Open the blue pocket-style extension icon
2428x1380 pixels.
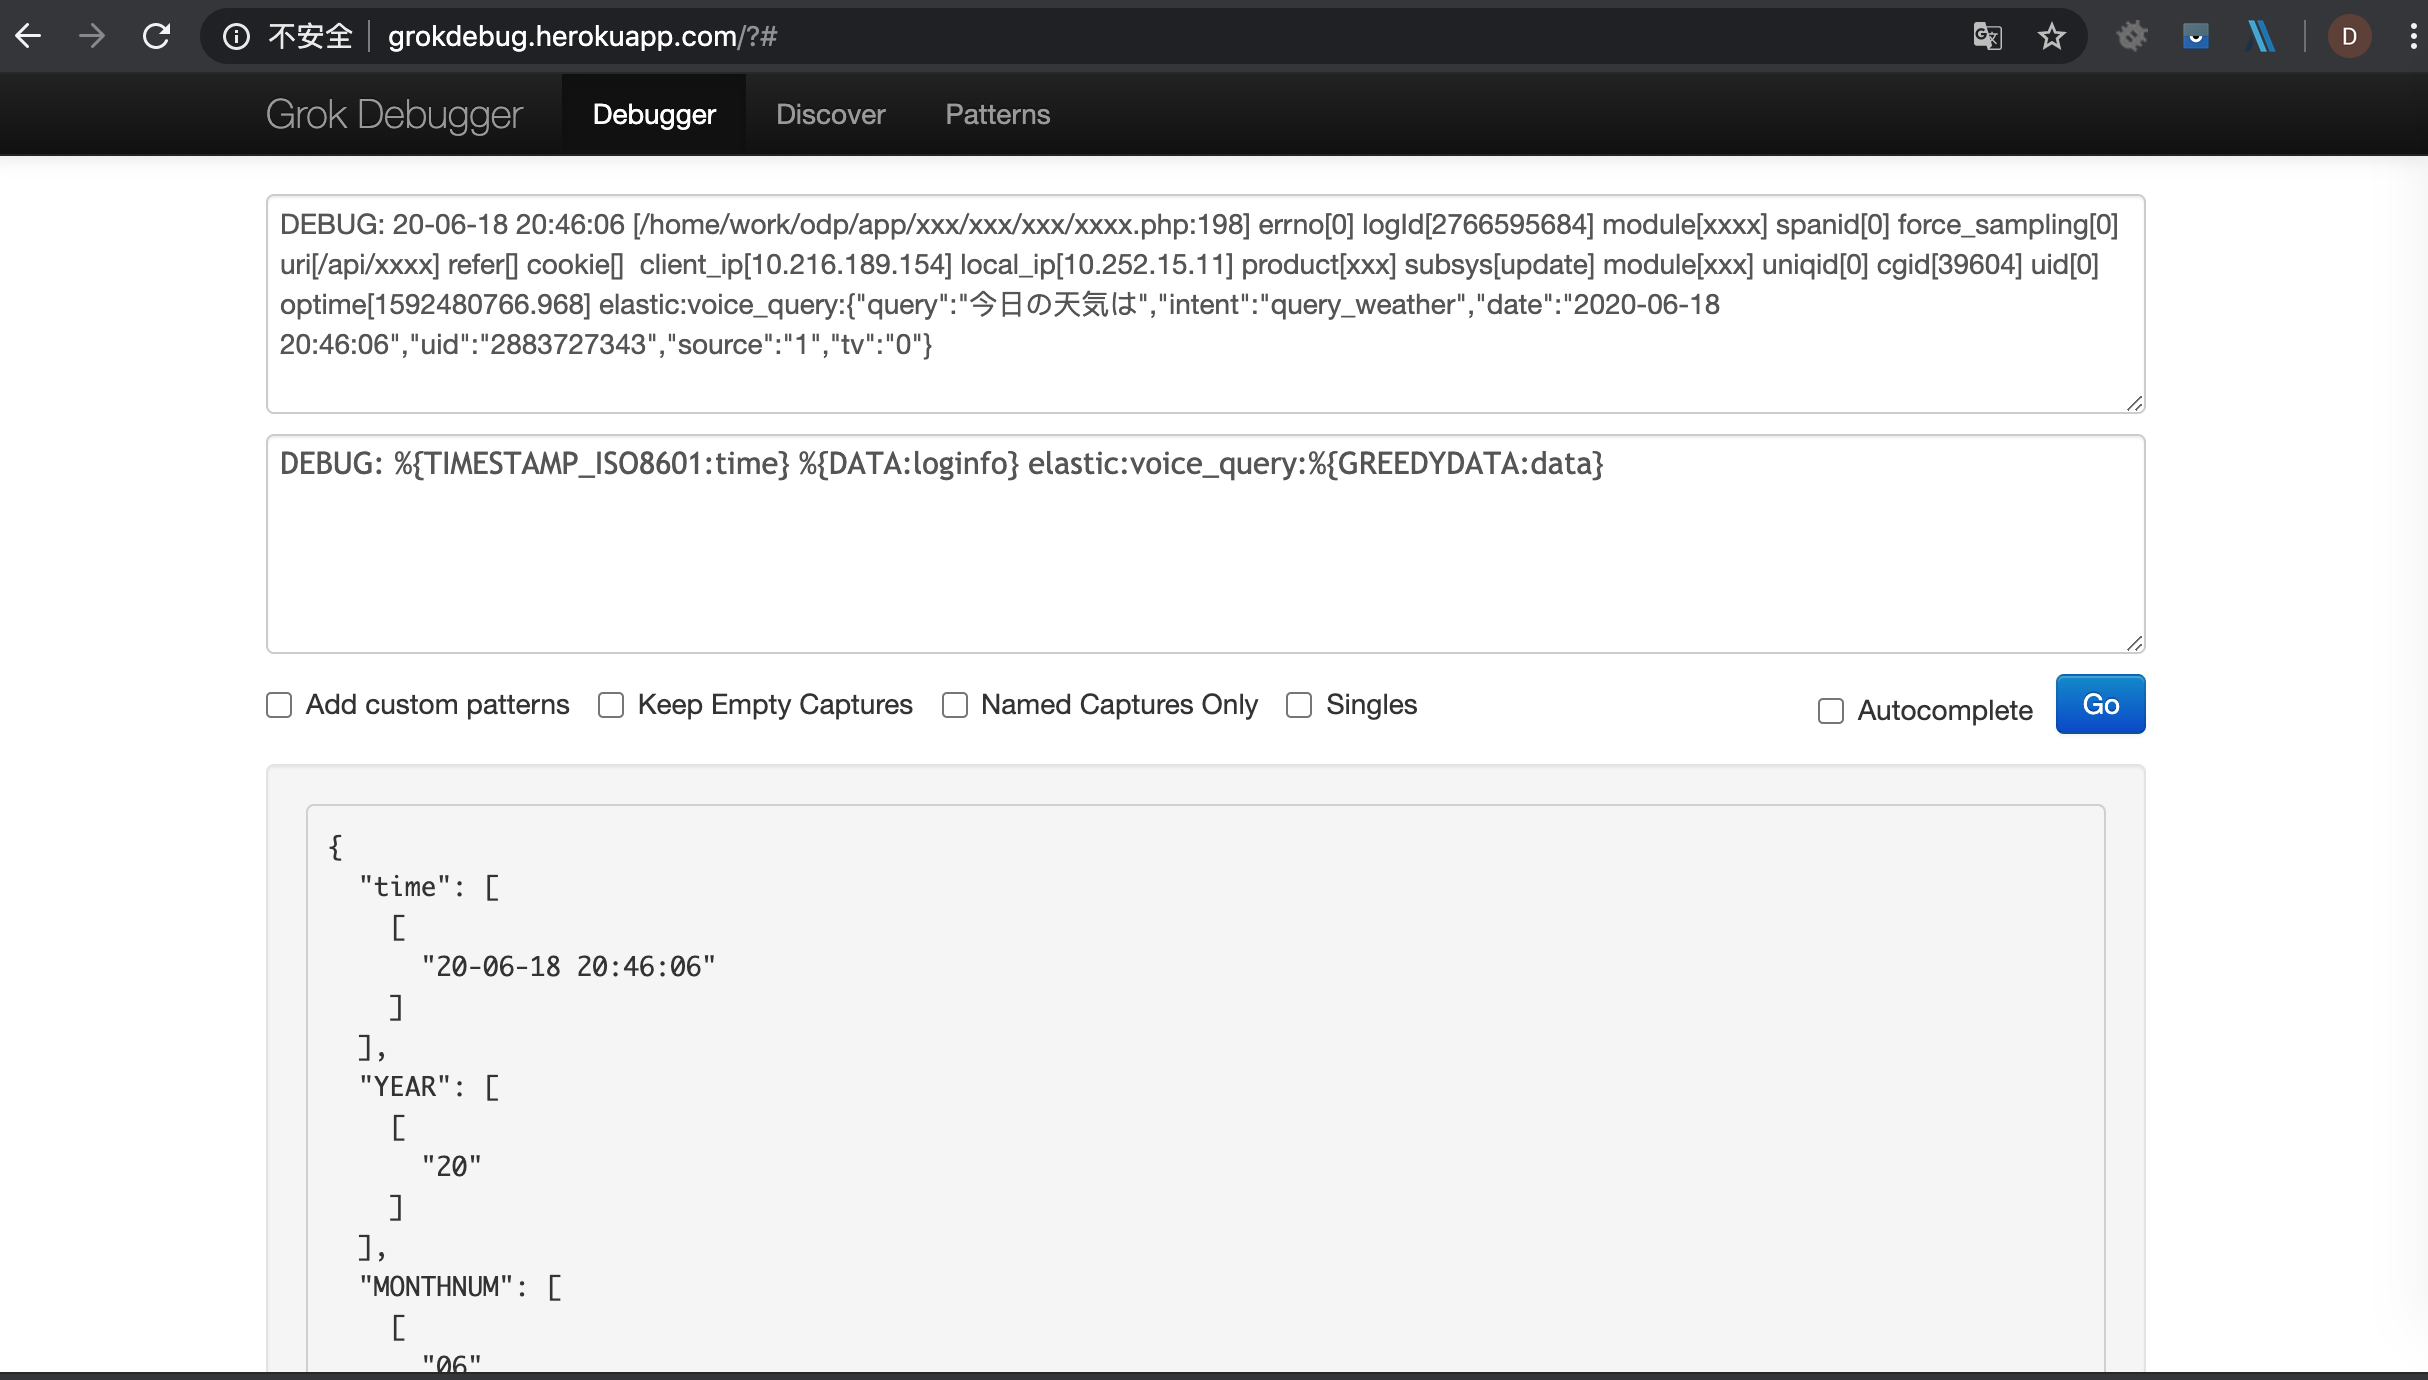click(2195, 37)
